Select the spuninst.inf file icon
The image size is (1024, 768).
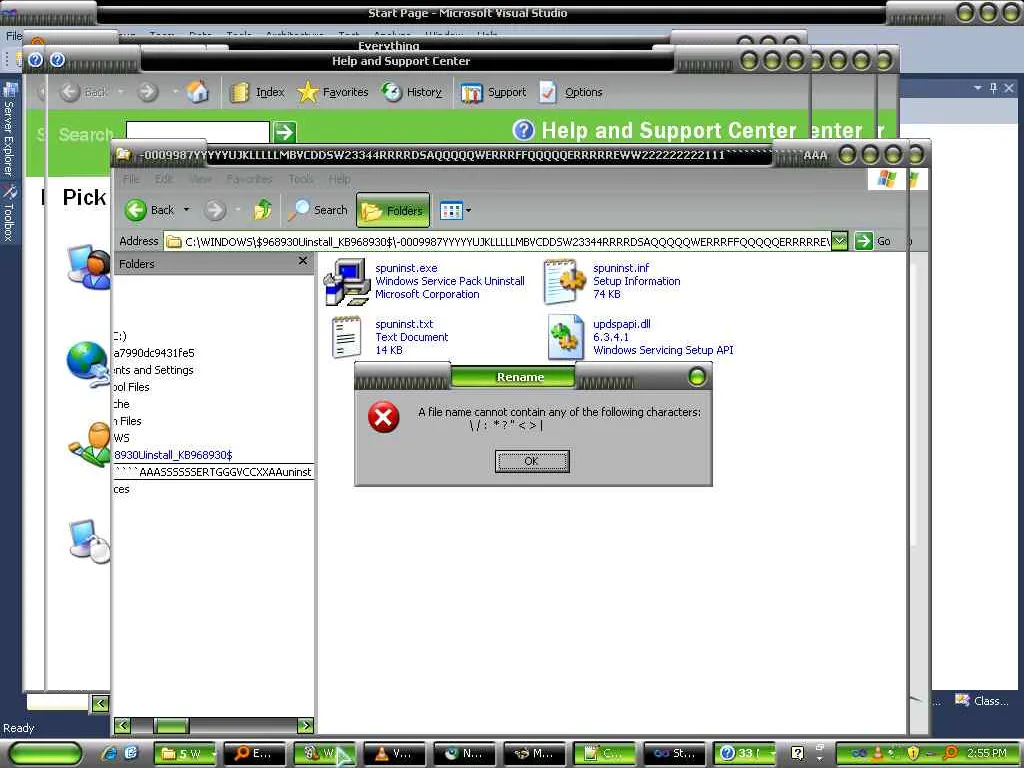pyautogui.click(x=565, y=281)
